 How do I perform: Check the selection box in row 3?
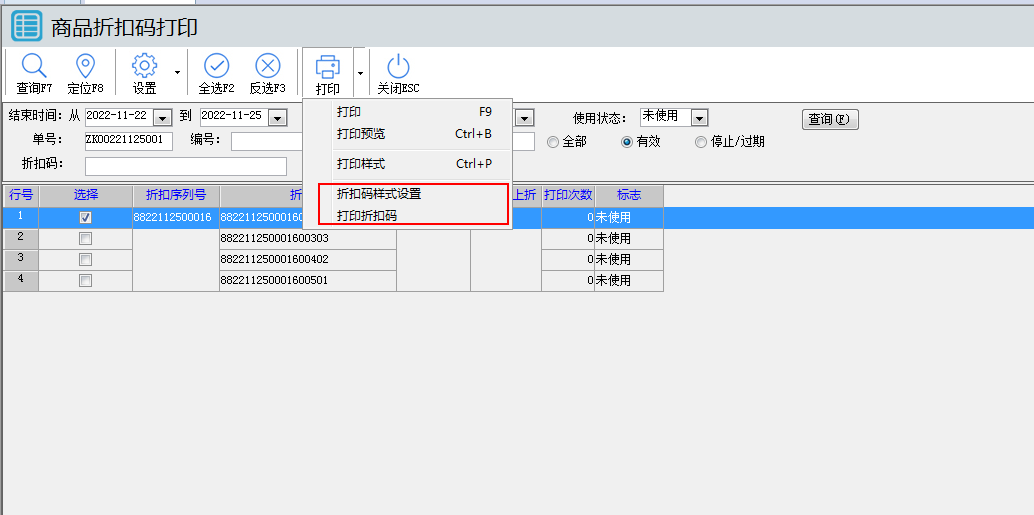(85, 259)
